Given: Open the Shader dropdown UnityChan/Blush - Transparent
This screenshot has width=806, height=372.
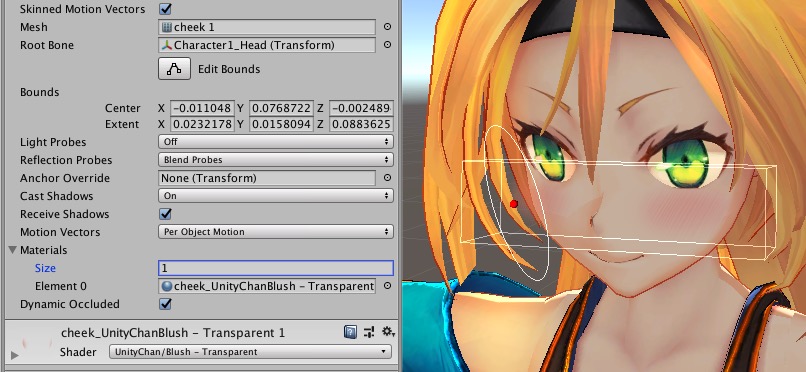Looking at the screenshot, I should pos(250,352).
